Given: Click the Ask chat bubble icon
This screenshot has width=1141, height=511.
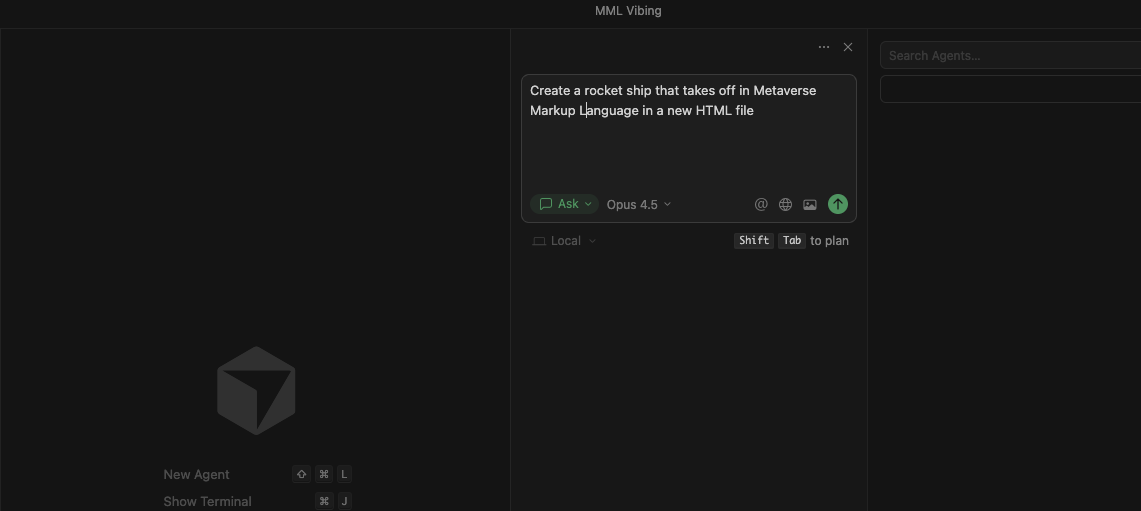Looking at the screenshot, I should click(x=546, y=204).
